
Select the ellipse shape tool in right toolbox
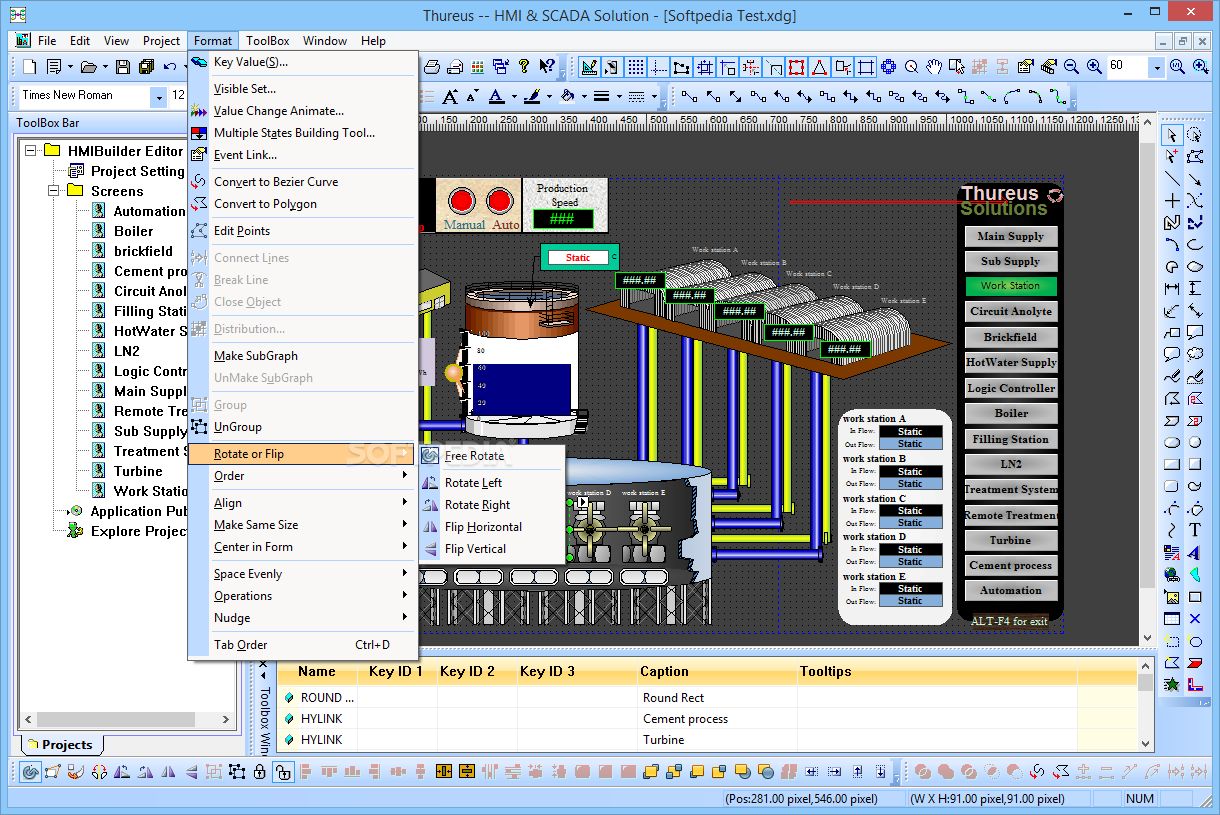pos(1172,442)
